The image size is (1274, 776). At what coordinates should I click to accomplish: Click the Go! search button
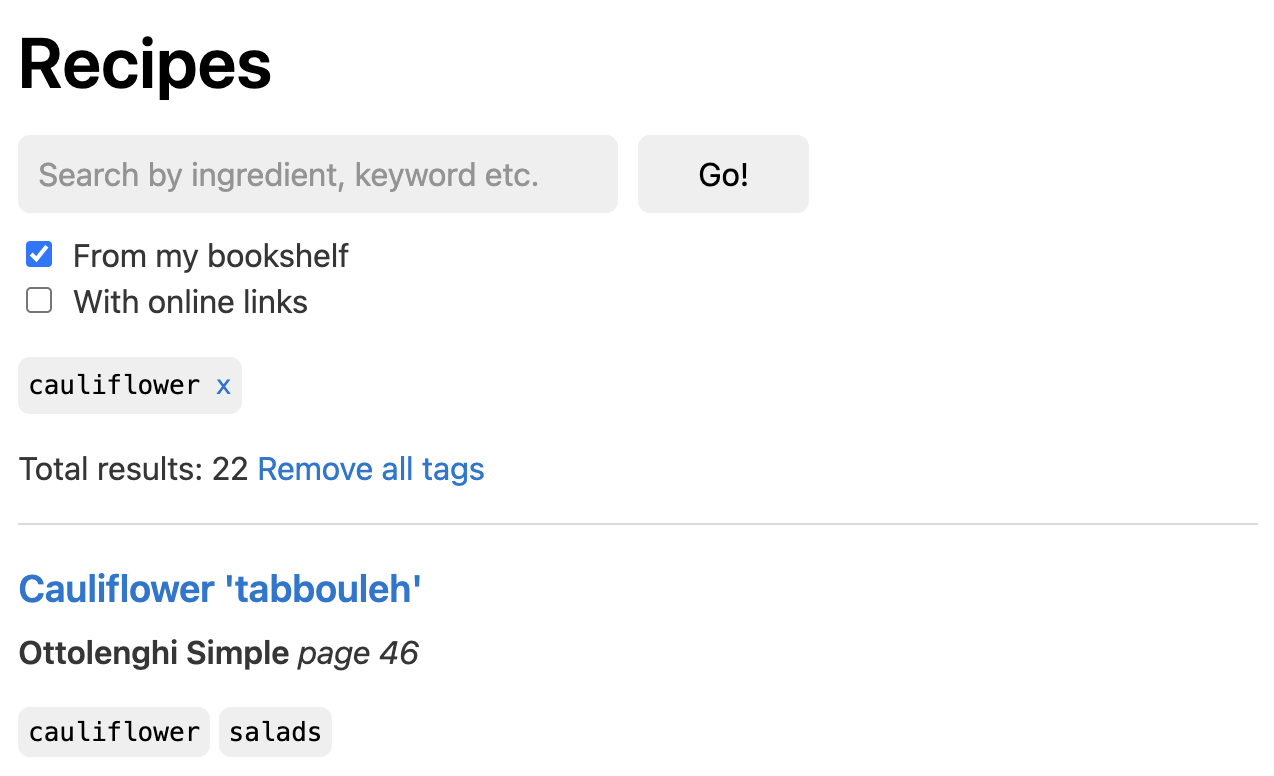pyautogui.click(x=722, y=173)
